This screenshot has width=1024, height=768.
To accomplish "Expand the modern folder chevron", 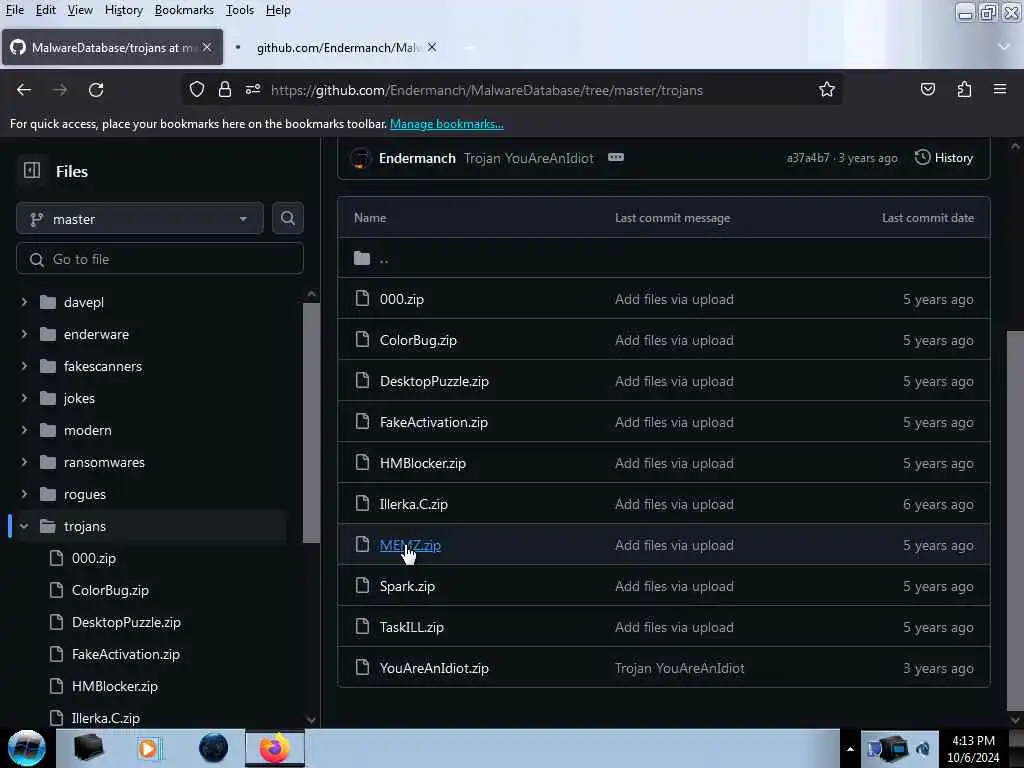I will [x=24, y=430].
